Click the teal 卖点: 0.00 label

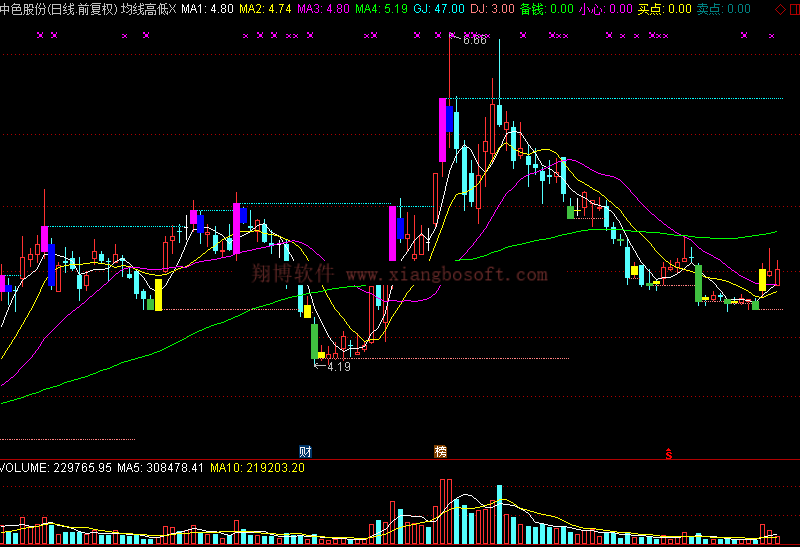pos(723,9)
